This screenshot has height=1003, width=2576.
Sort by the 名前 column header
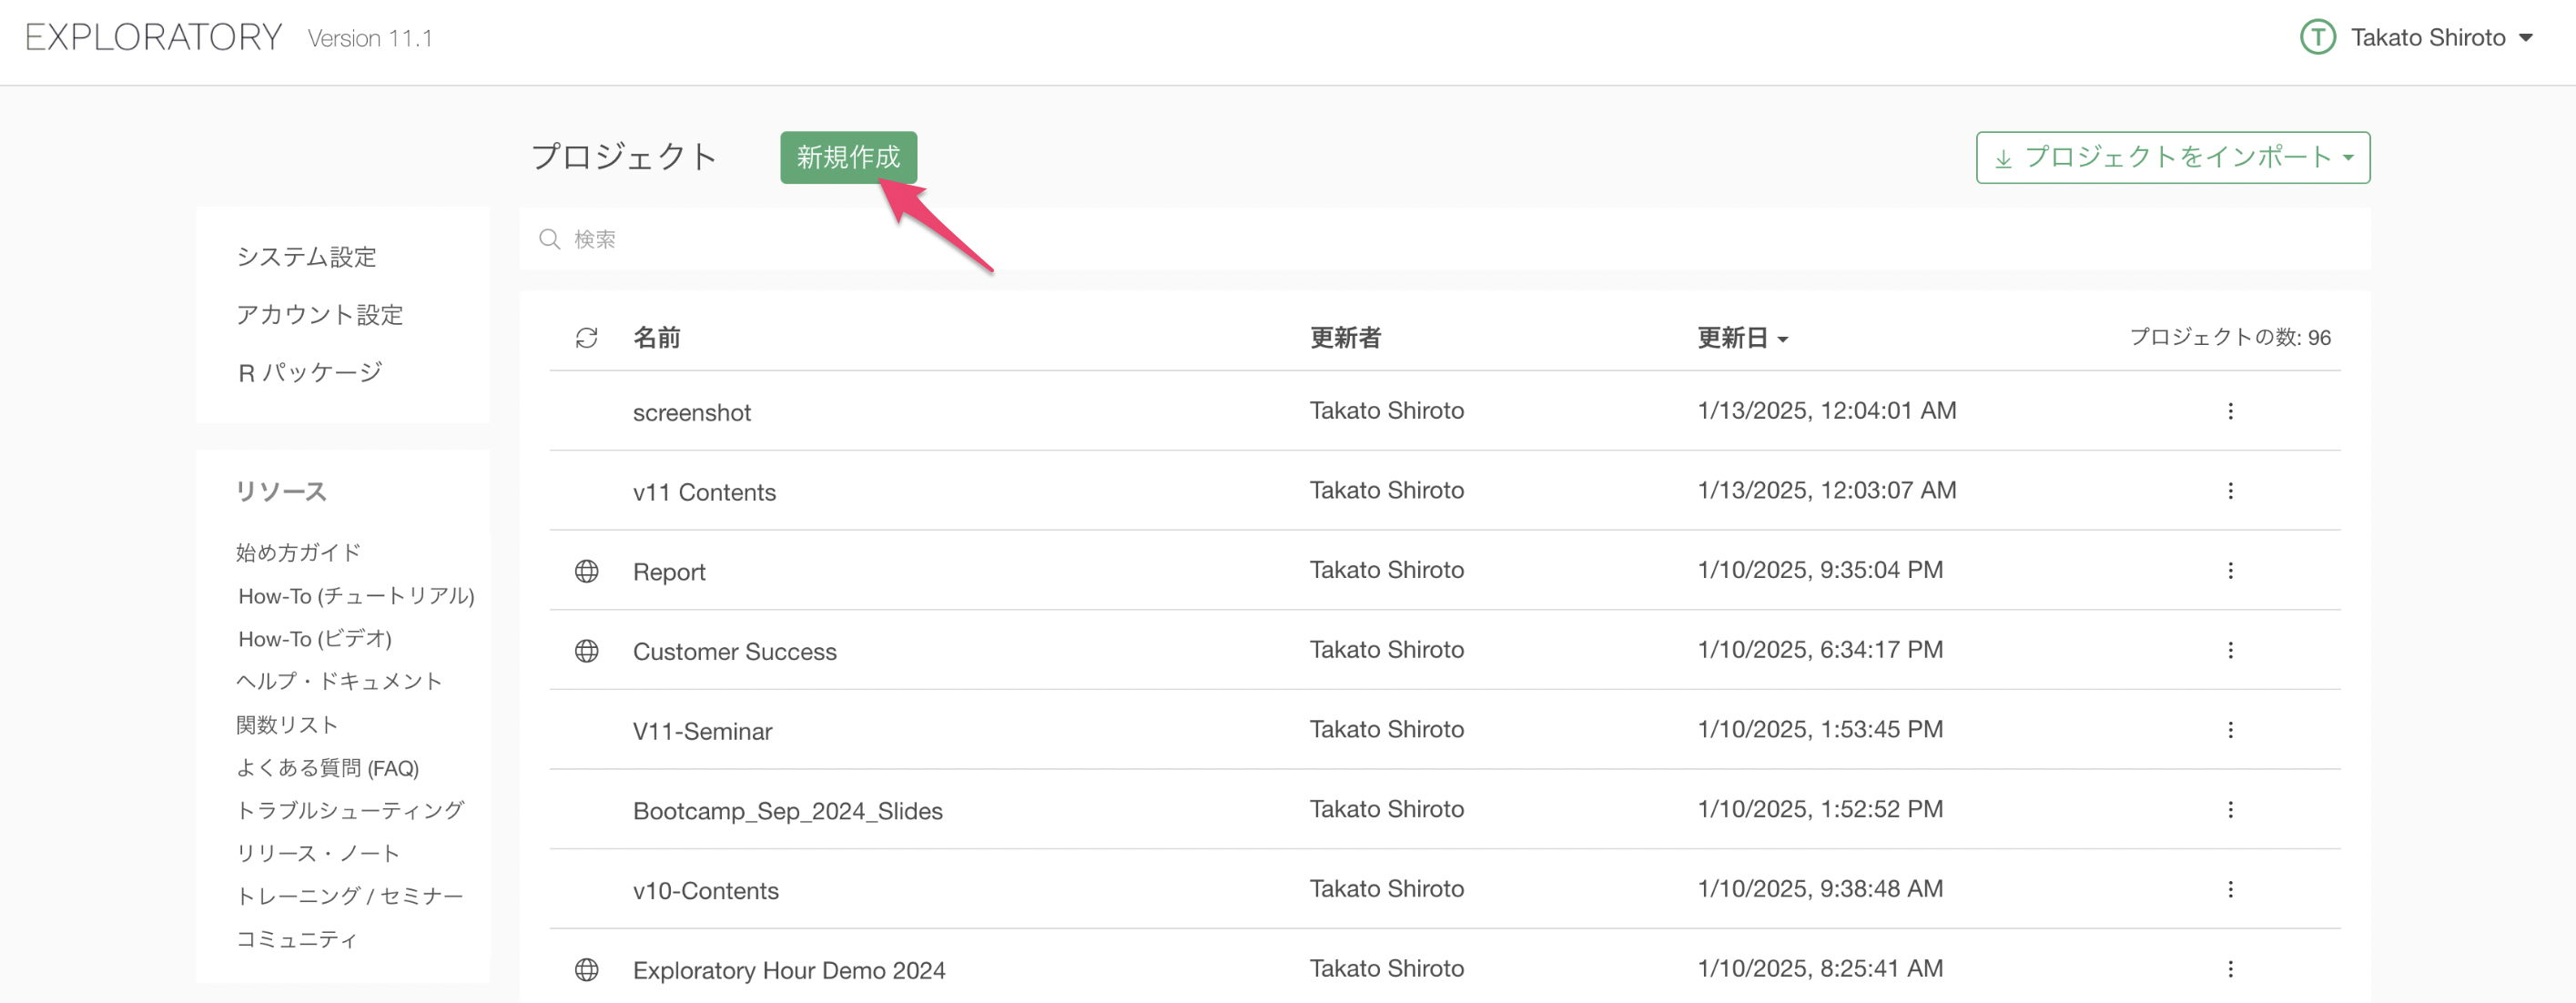[657, 338]
